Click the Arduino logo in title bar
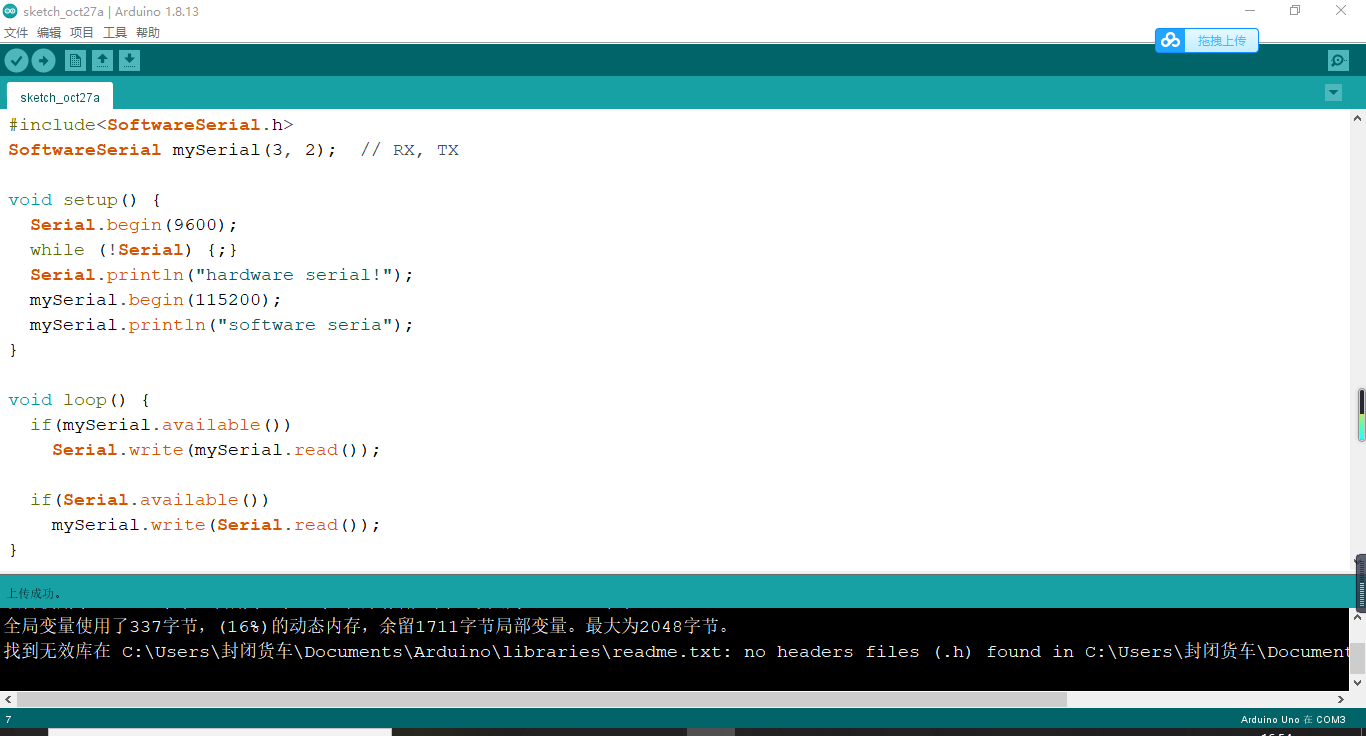1366x736 pixels. pos(10,11)
